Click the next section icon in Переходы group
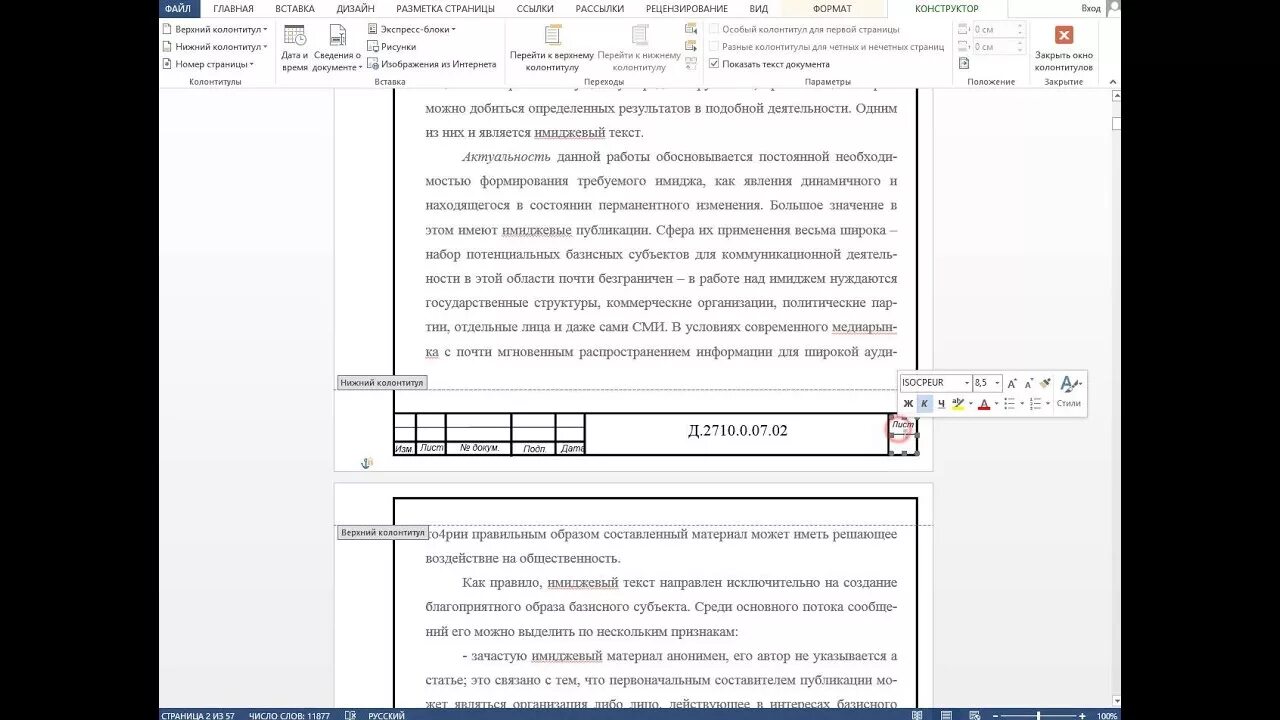The image size is (1280, 720). click(690, 47)
